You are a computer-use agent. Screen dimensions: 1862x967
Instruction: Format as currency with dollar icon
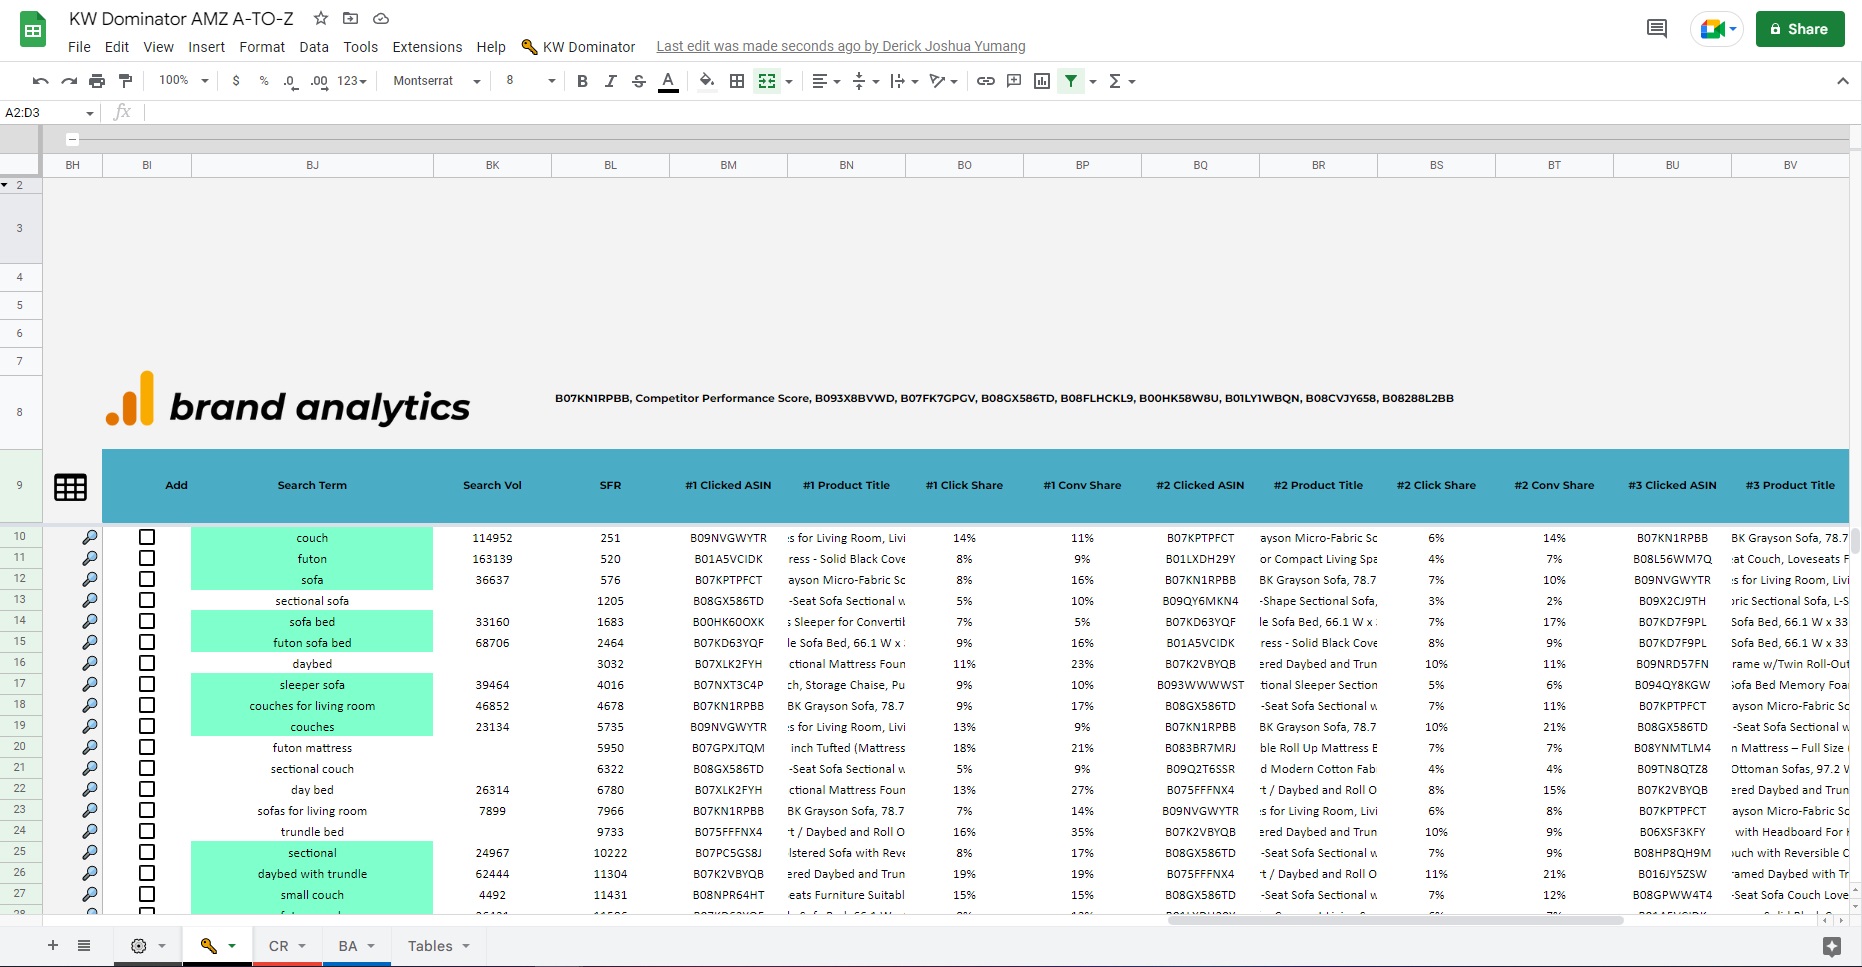(236, 81)
